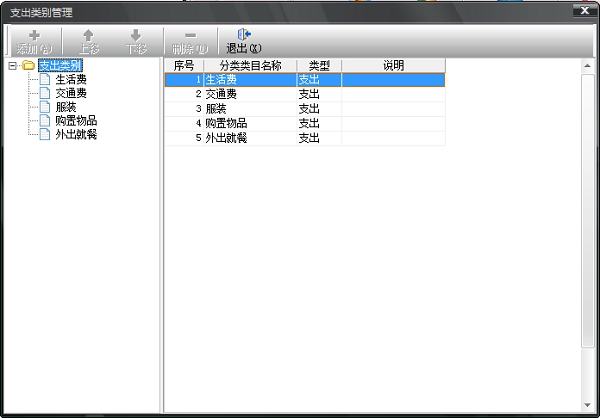This screenshot has height=418, width=600.
Task: Click the 支出 type cell of row 生活费
Action: (319, 80)
